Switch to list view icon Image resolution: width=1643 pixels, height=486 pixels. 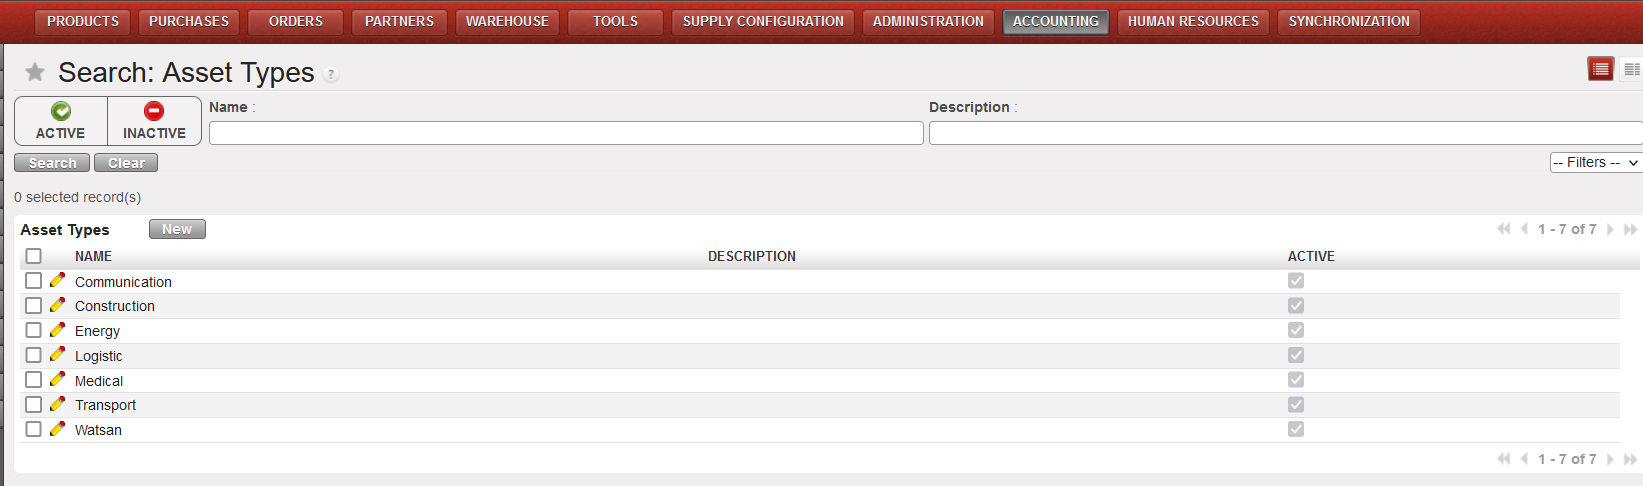coord(1600,69)
